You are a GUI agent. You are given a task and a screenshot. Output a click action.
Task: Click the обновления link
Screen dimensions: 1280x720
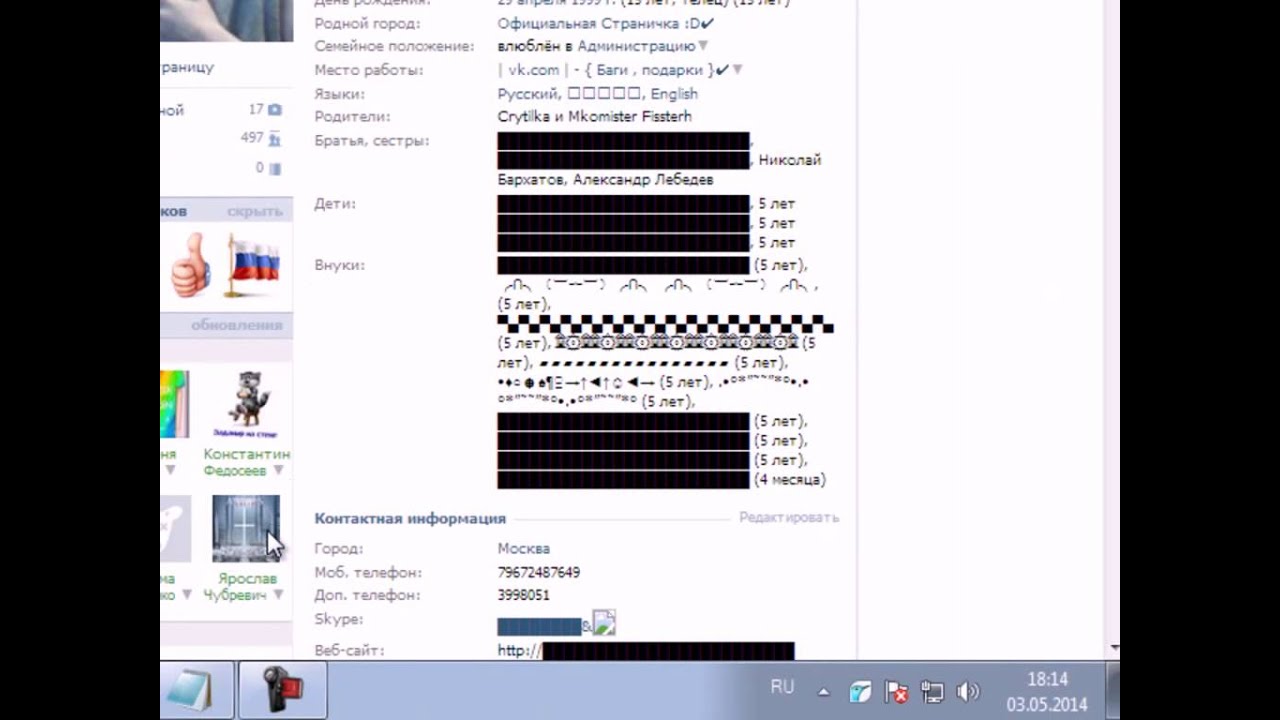pyautogui.click(x=237, y=325)
